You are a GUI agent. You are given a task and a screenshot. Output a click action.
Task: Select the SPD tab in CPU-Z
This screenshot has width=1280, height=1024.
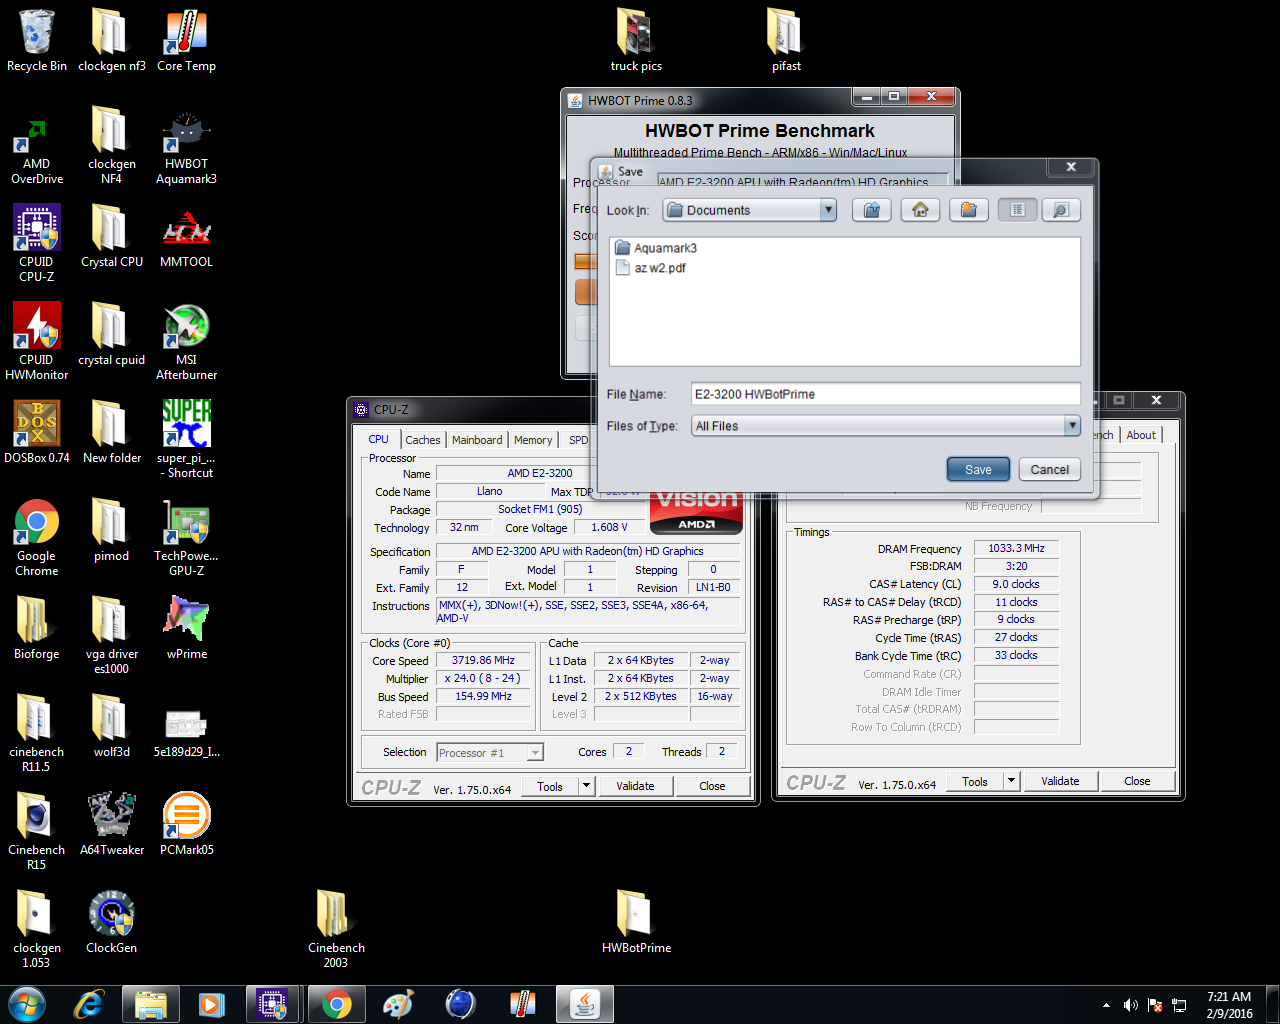click(578, 440)
